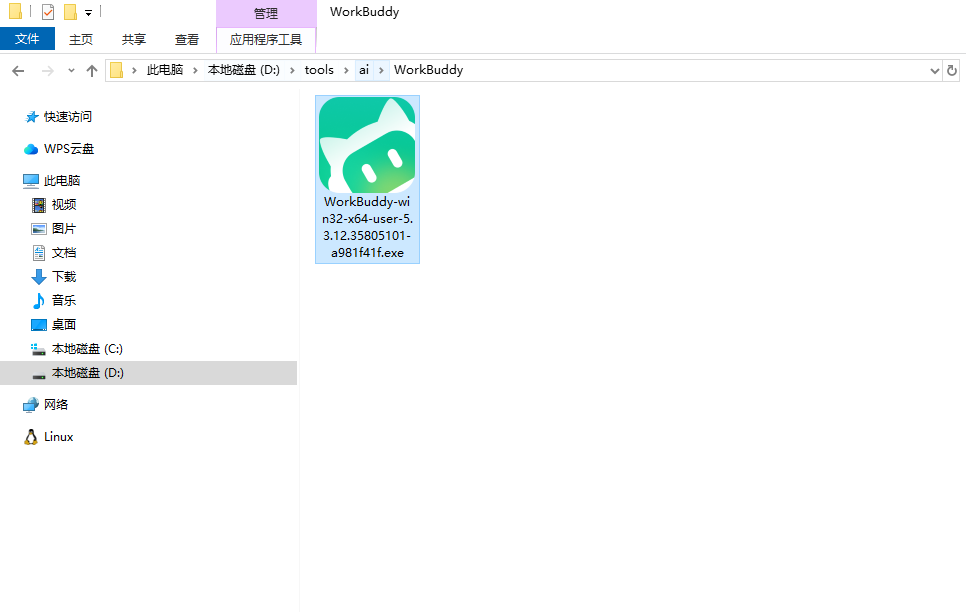This screenshot has height=612, width=966.
Task: Open WPS云盘 in the navigation pane
Action: click(69, 149)
